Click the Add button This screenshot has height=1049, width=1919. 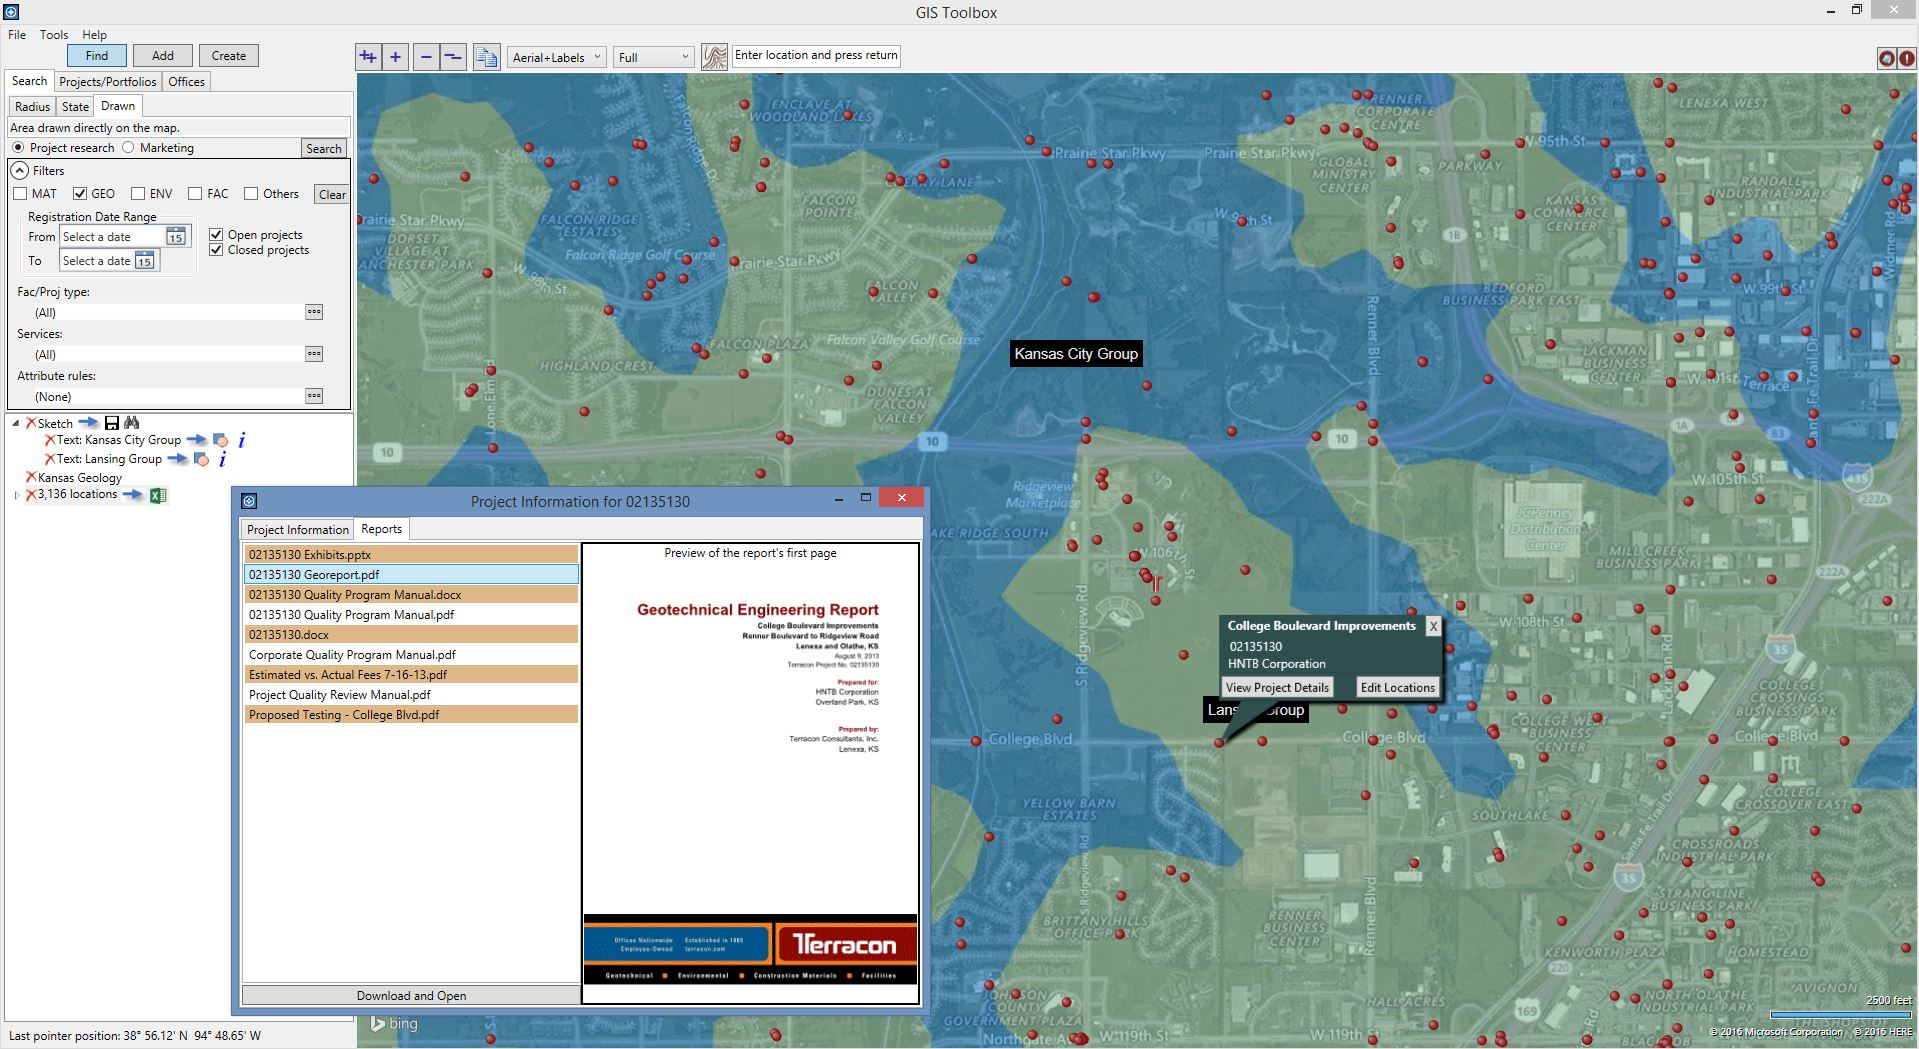point(163,56)
